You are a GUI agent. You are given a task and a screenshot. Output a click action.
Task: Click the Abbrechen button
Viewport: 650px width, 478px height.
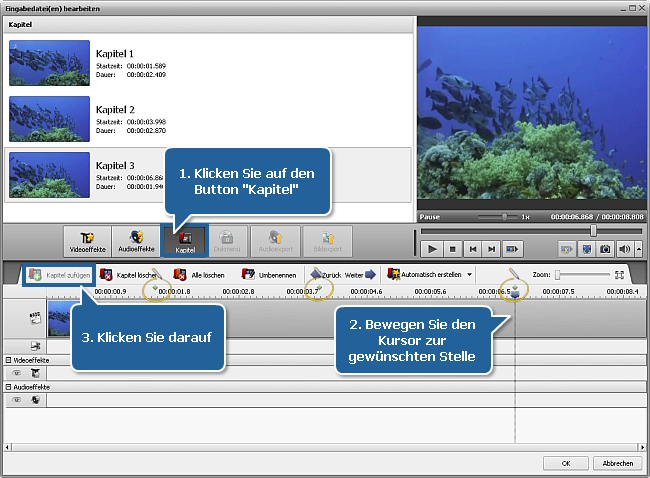coord(617,463)
